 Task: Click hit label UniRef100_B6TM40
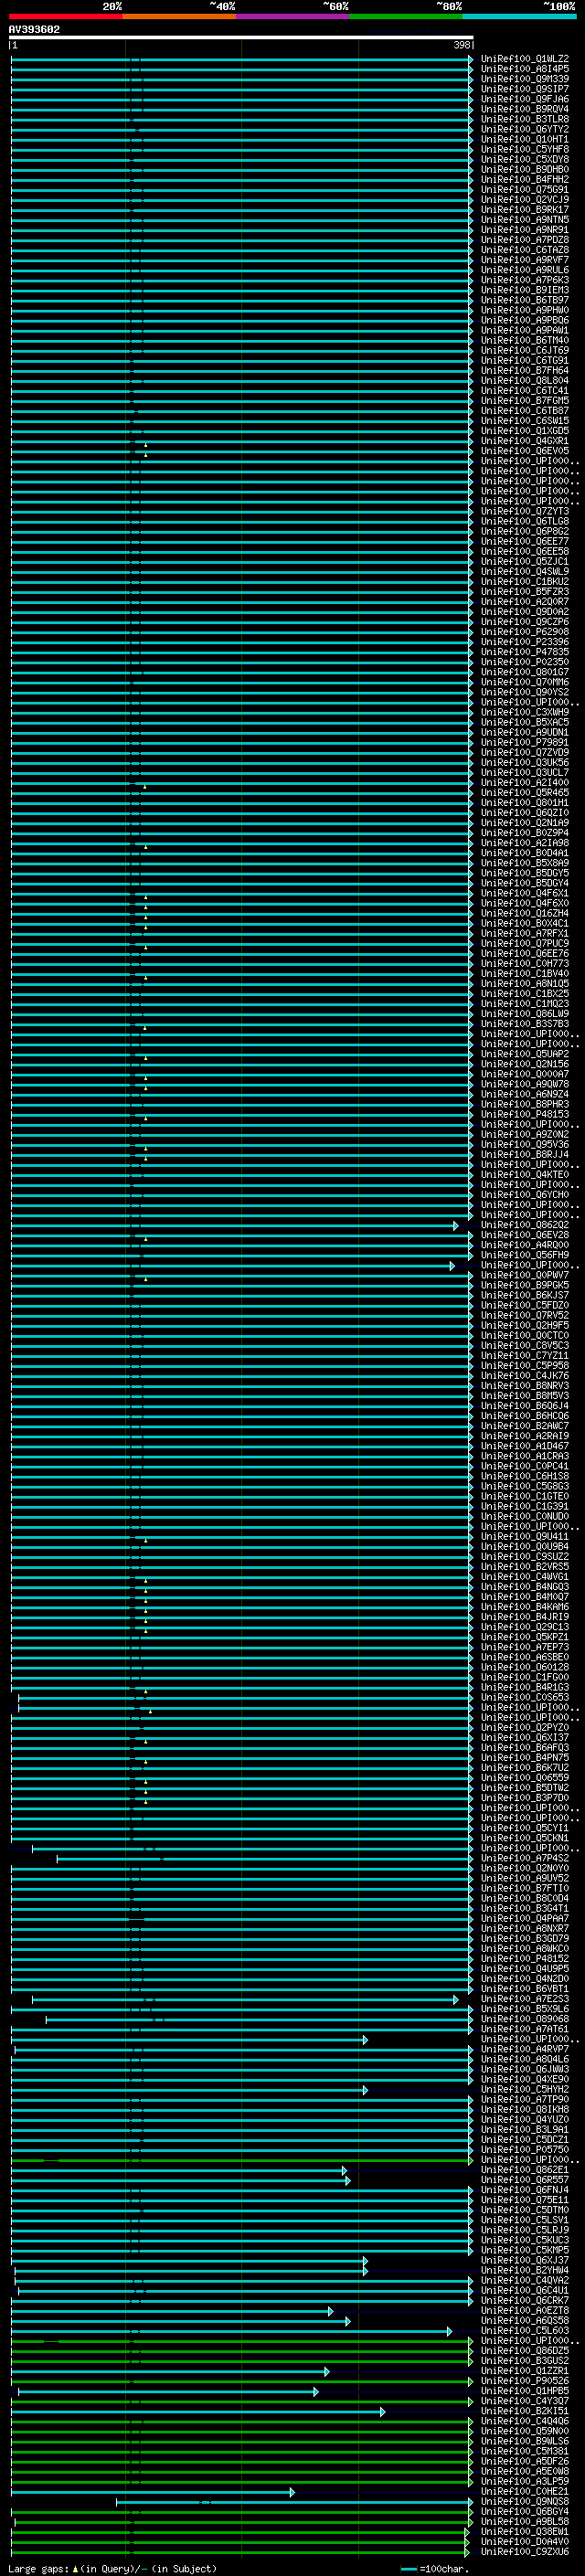pyautogui.click(x=525, y=340)
